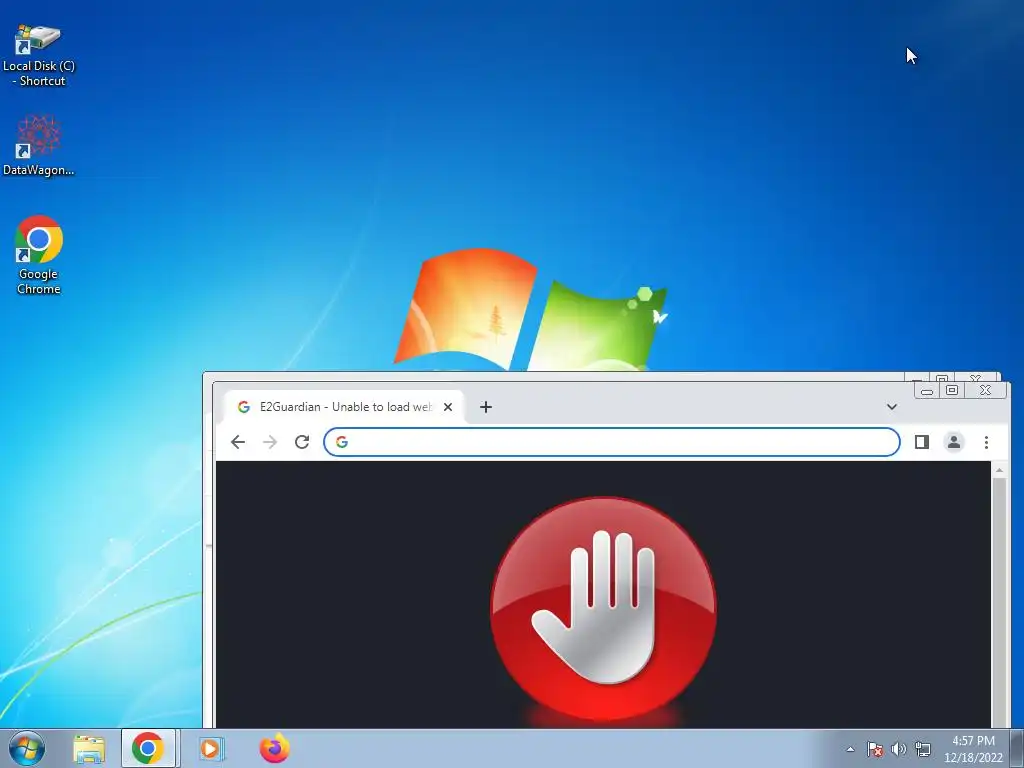This screenshot has height=768, width=1024.
Task: Select the E2Guardian - Unable to load tab
Action: (344, 407)
